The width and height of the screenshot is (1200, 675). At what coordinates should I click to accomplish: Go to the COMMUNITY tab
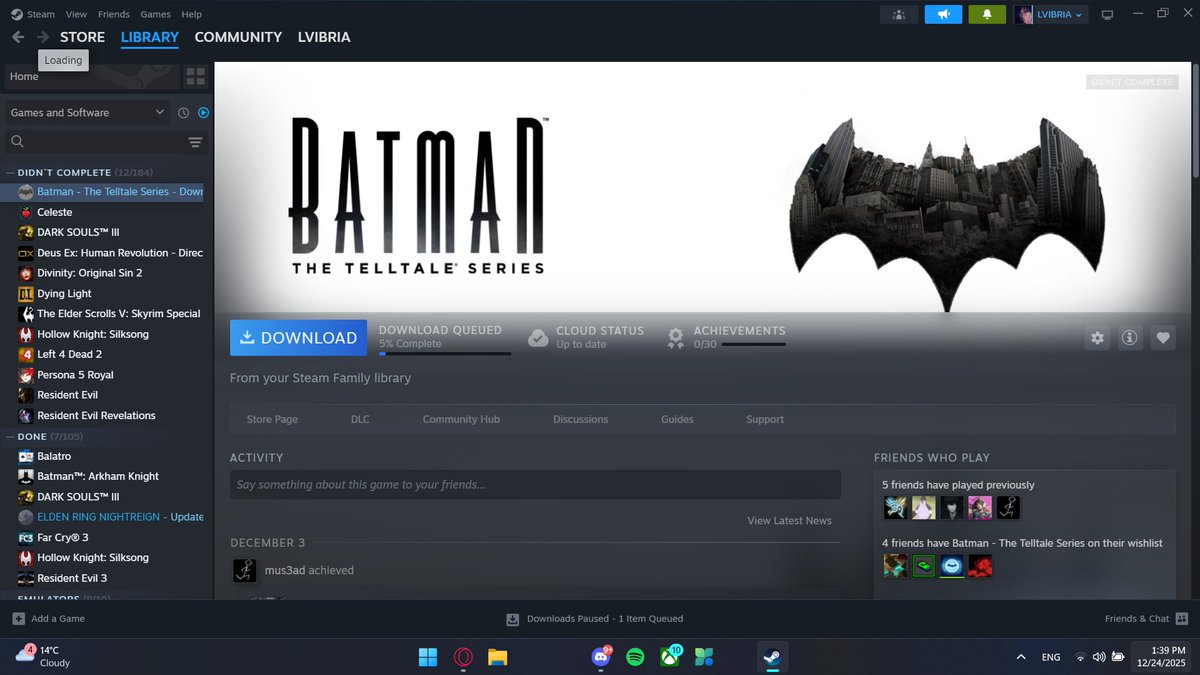coord(238,37)
